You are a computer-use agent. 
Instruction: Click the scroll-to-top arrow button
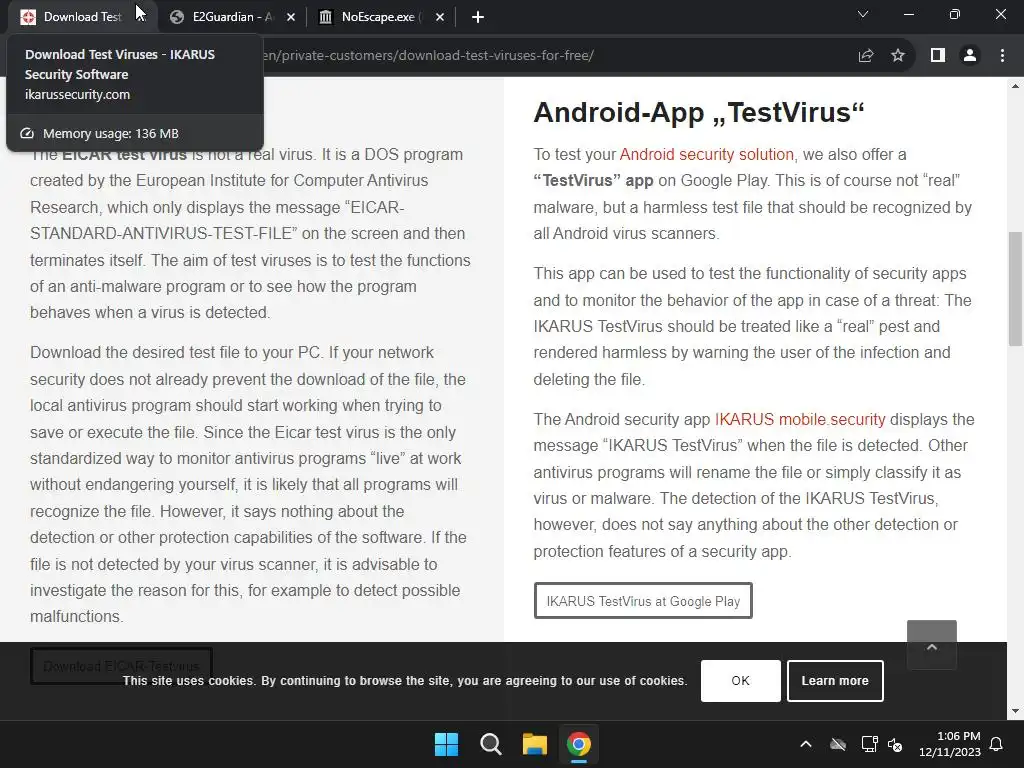point(932,645)
